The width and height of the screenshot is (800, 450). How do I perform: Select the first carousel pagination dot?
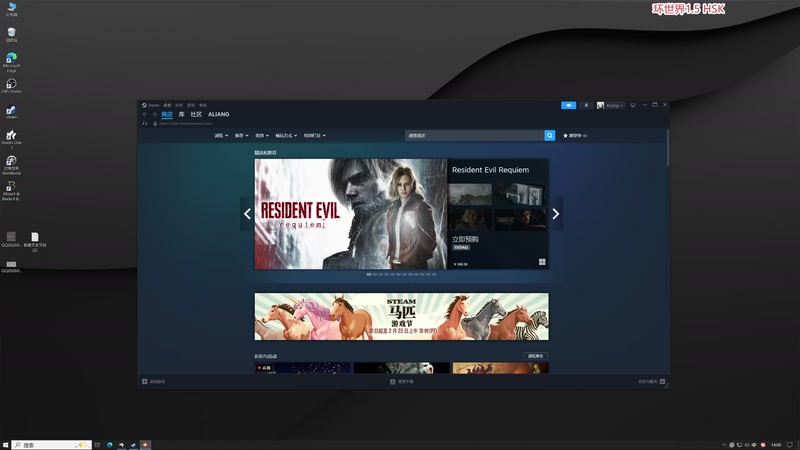[x=369, y=274]
